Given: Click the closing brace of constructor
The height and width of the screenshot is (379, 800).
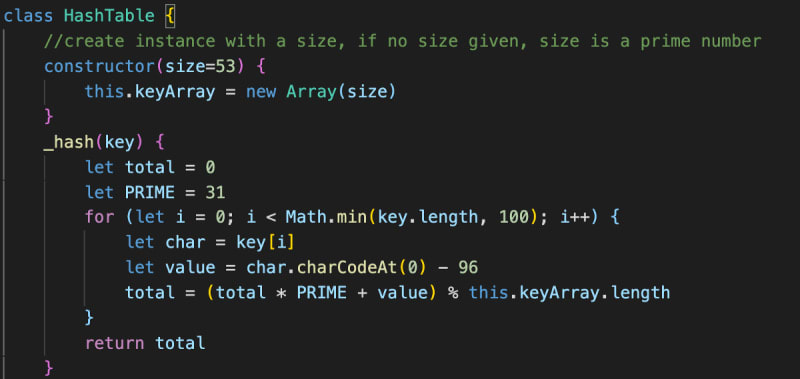Looking at the screenshot, I should click(x=49, y=117).
